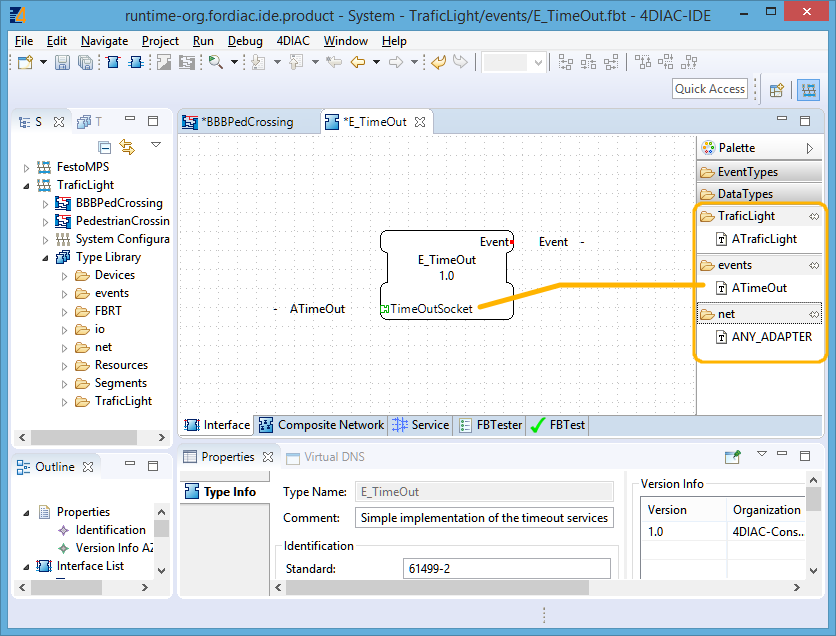Click the Quick Access button
Screen dimensions: 836x636
click(x=709, y=88)
